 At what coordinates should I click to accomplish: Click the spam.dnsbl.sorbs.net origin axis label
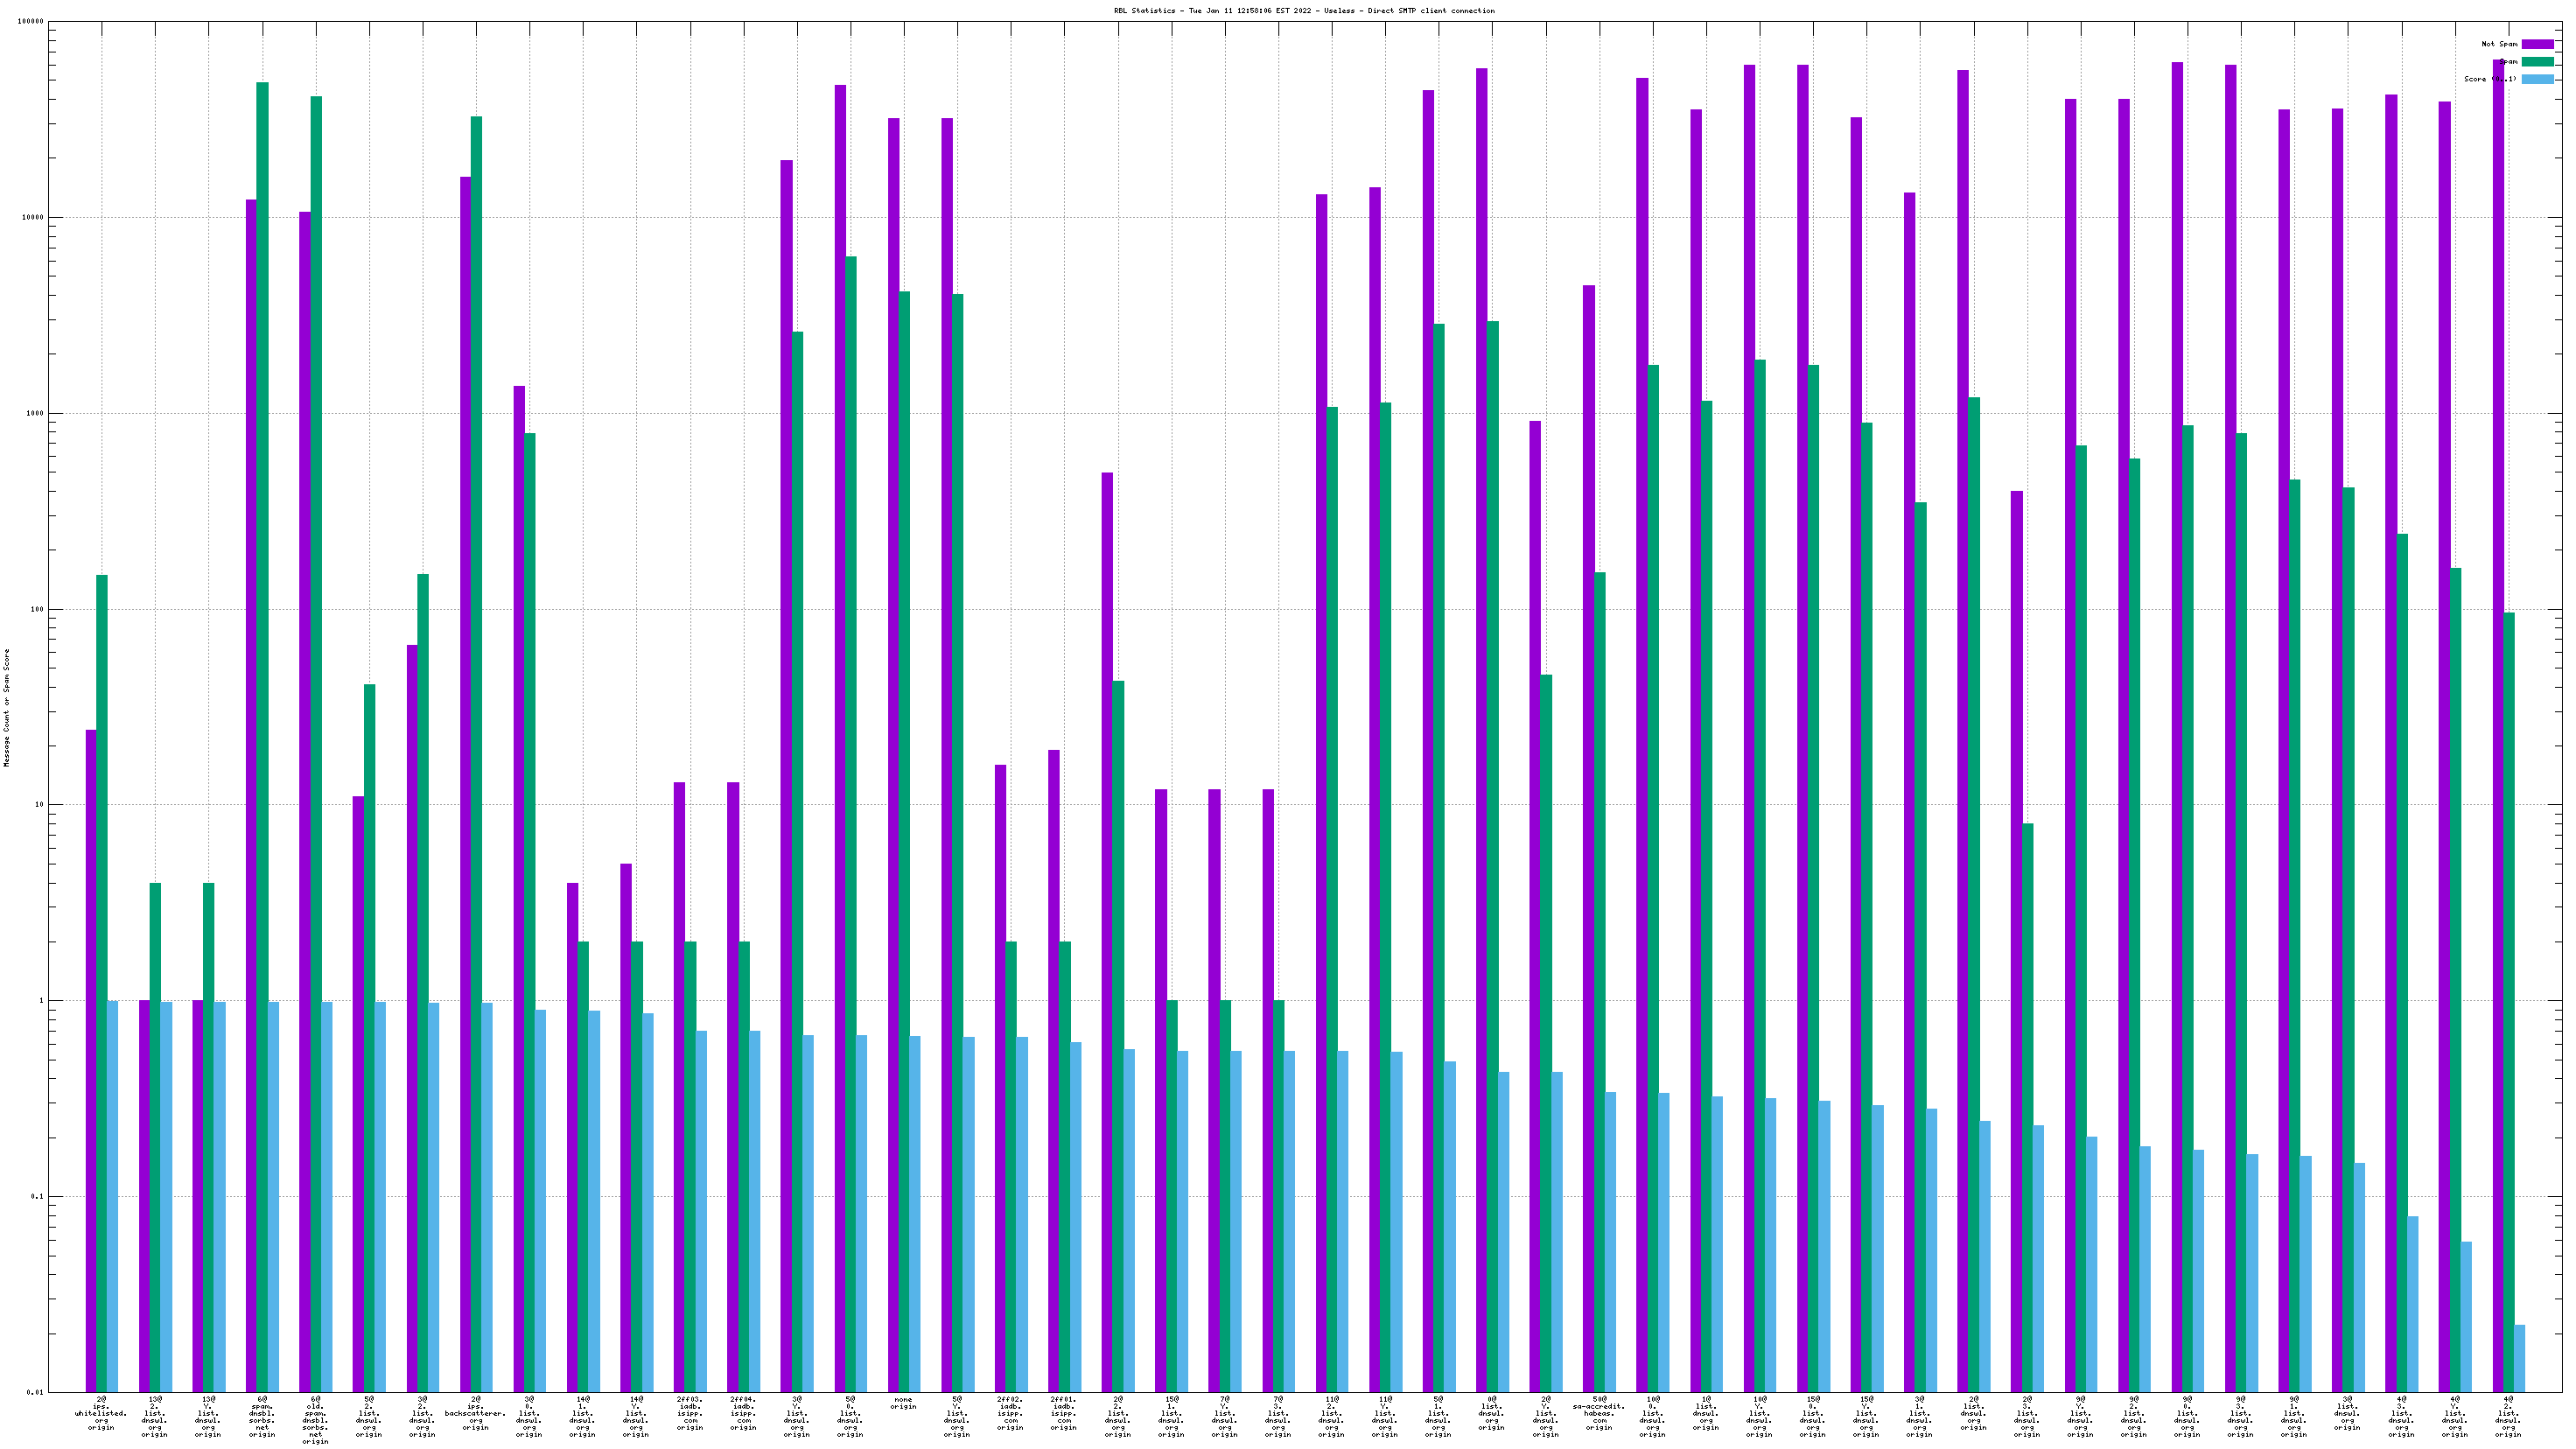[262, 1417]
